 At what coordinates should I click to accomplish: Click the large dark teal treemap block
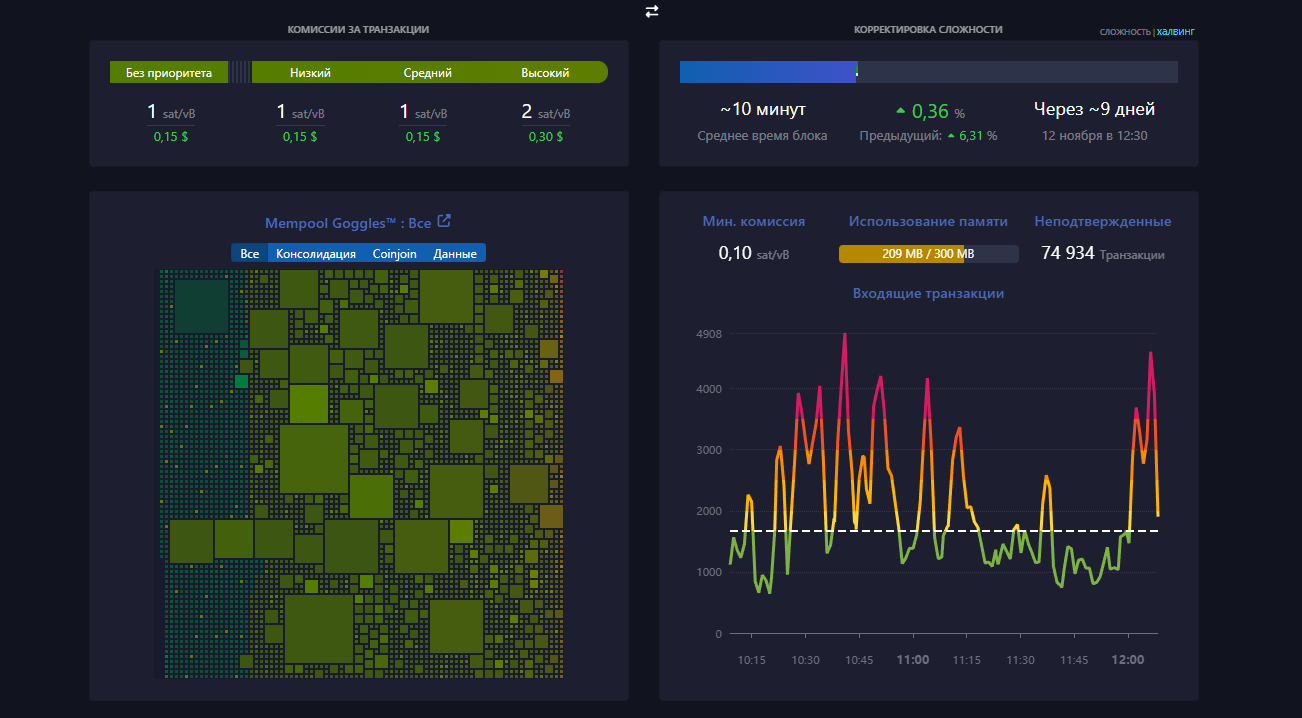coord(201,306)
